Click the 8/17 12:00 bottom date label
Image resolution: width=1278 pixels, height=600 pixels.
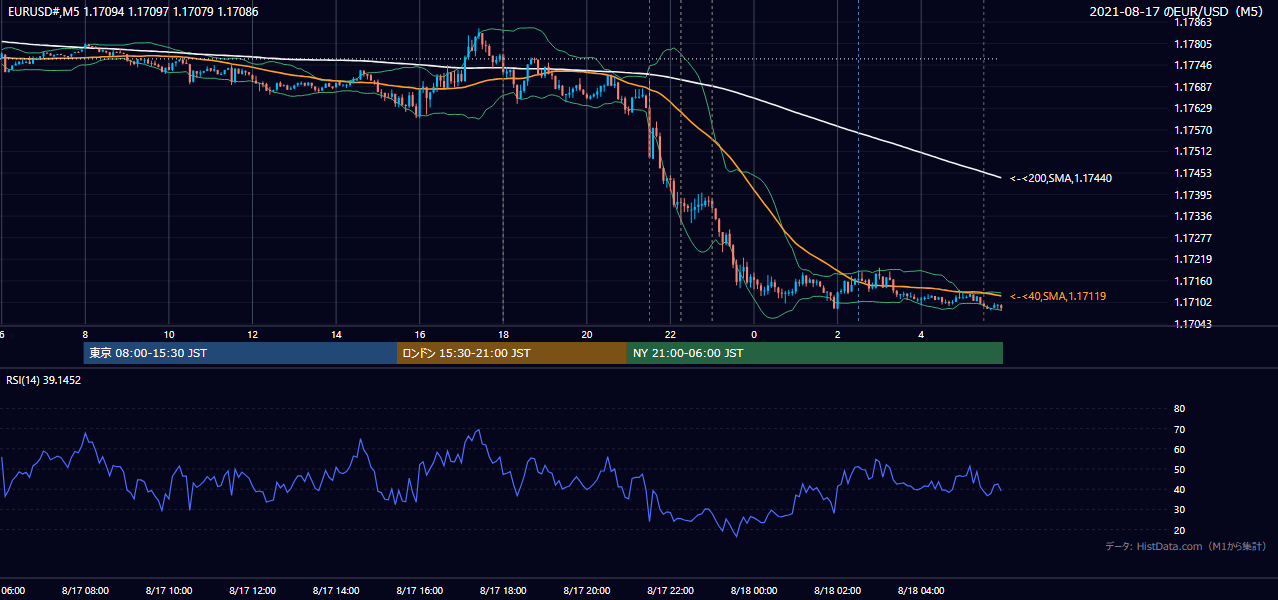[252, 590]
